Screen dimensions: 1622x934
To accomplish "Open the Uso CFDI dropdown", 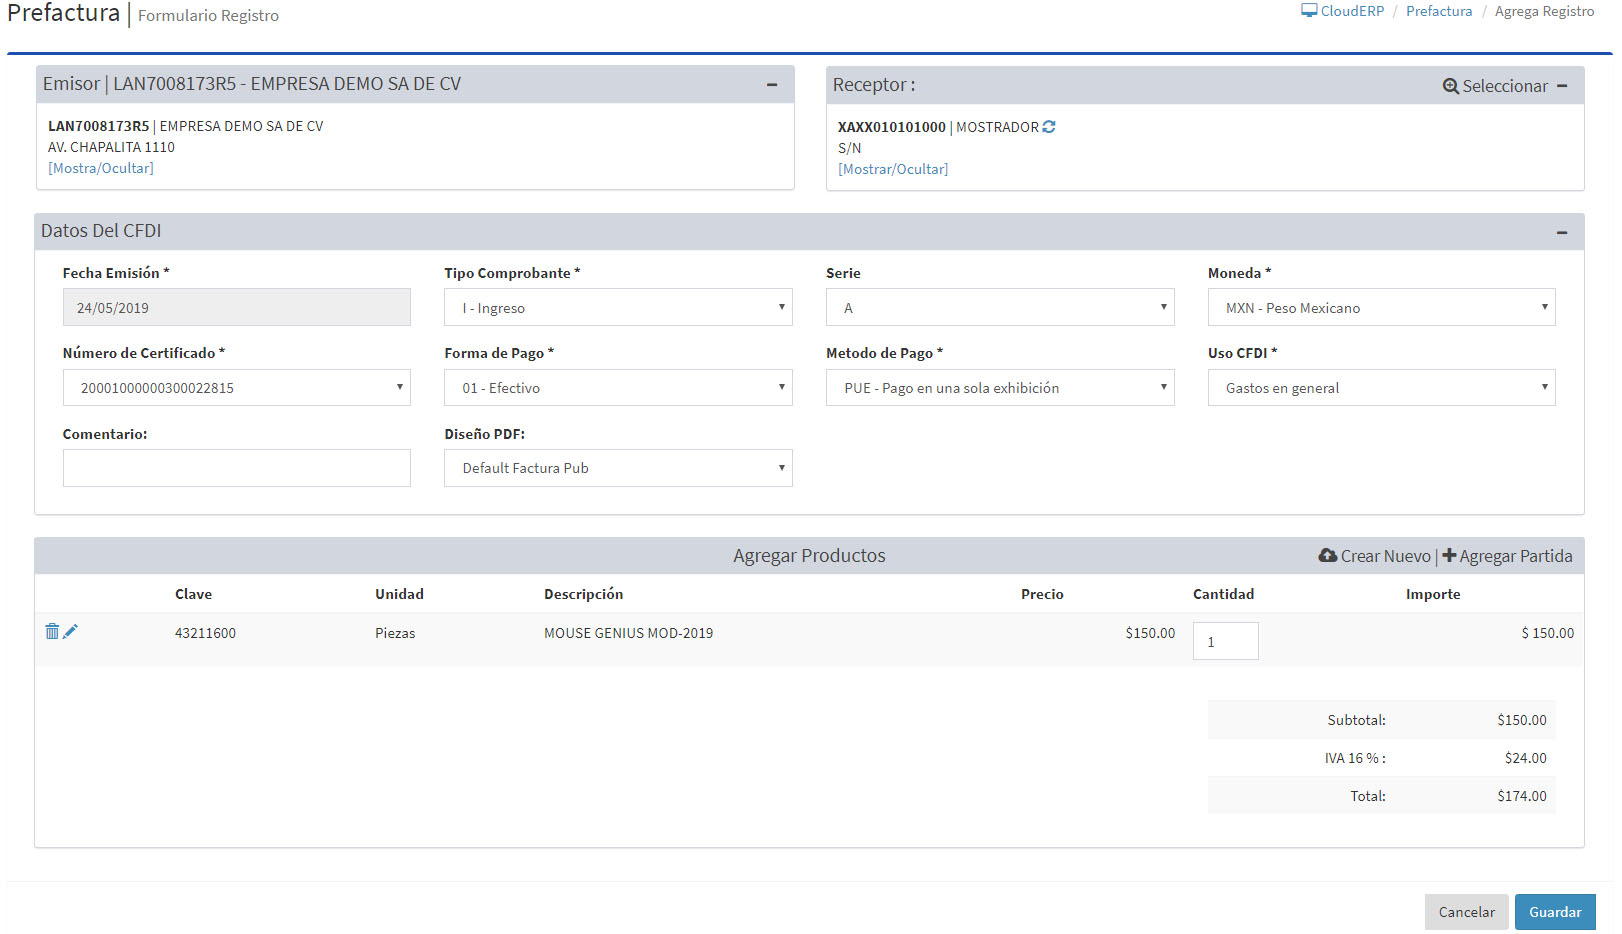I will pos(1382,387).
